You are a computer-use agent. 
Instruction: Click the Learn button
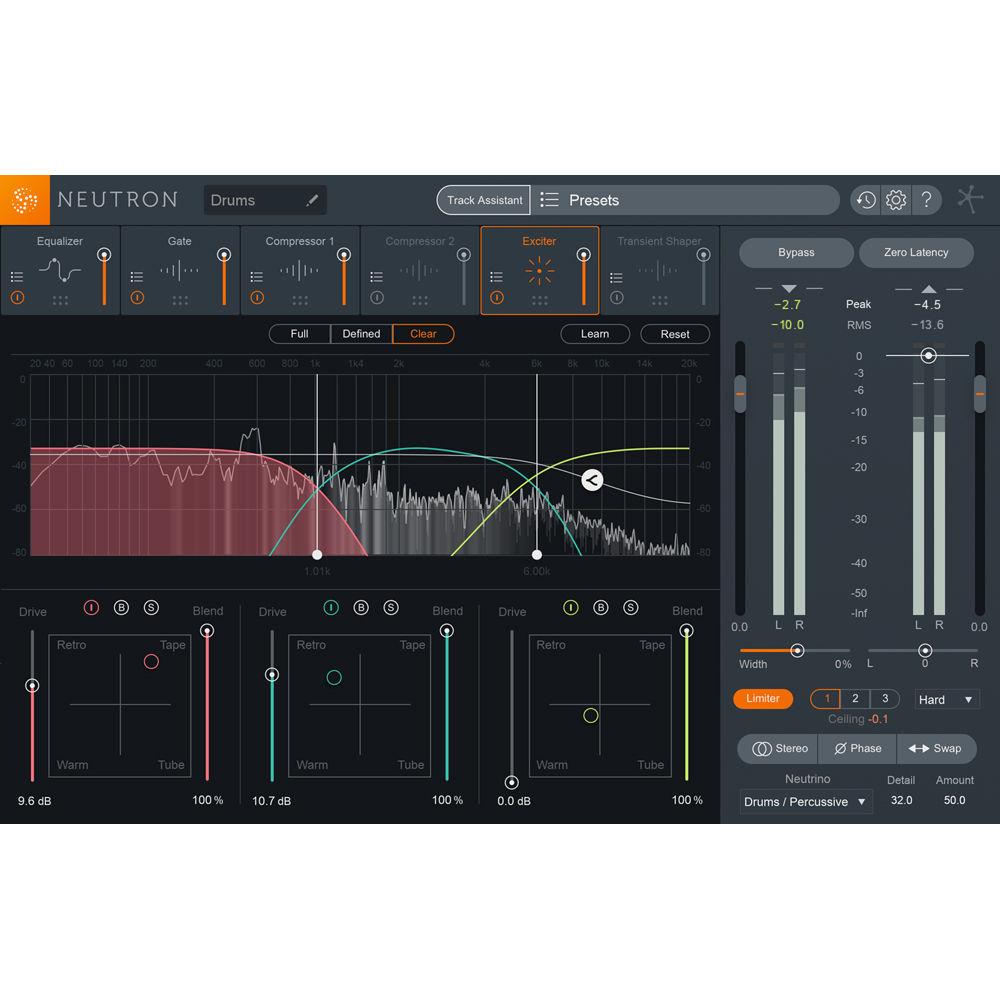595,334
